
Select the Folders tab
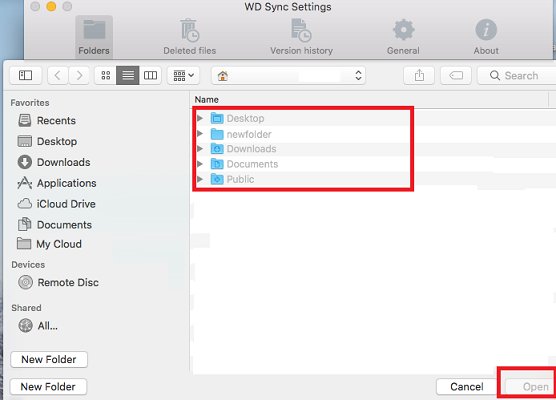tap(94, 37)
